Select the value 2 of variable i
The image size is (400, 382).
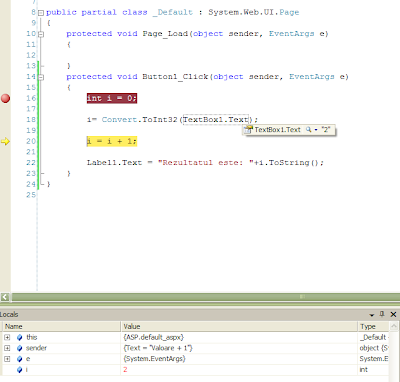point(125,370)
